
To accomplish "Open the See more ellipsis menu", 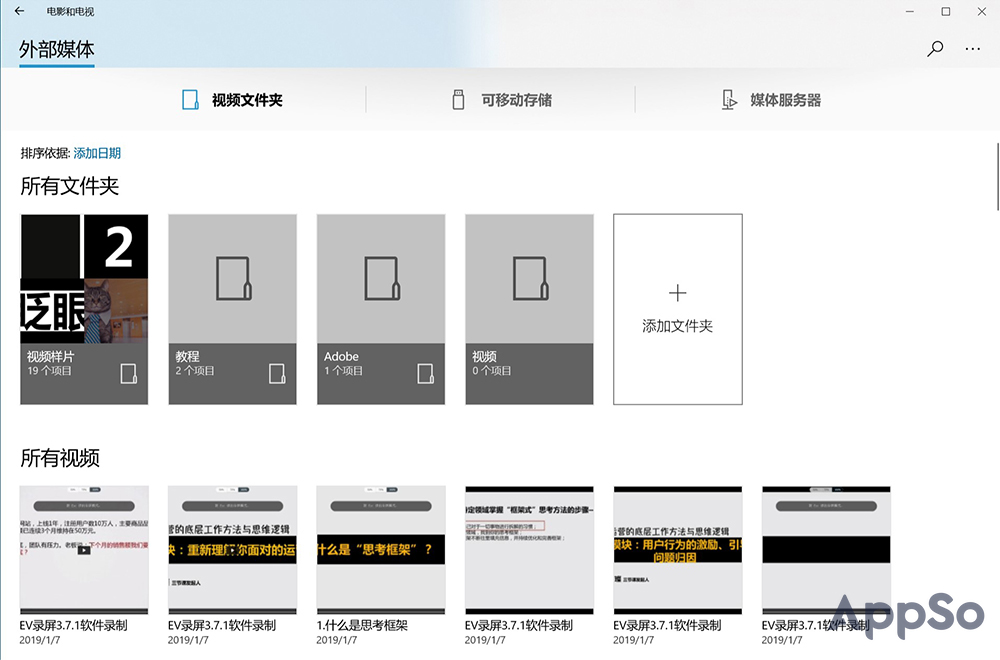I will tap(972, 48).
